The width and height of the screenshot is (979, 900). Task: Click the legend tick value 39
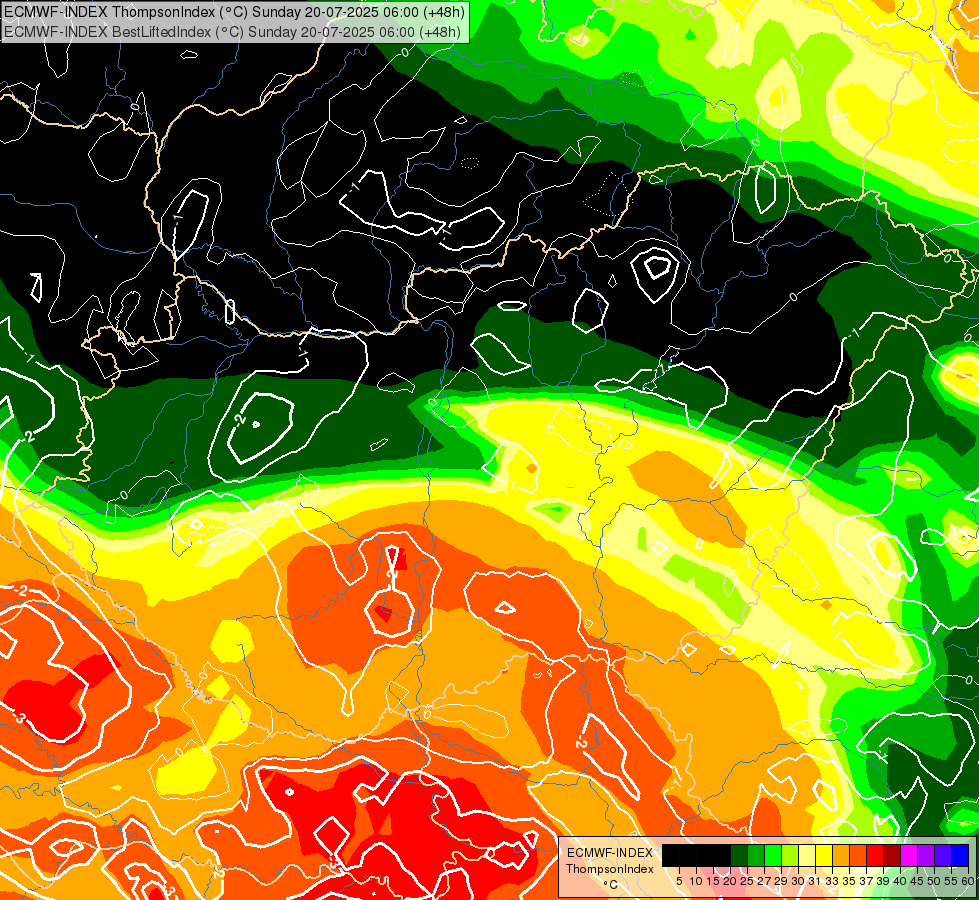pos(883,881)
